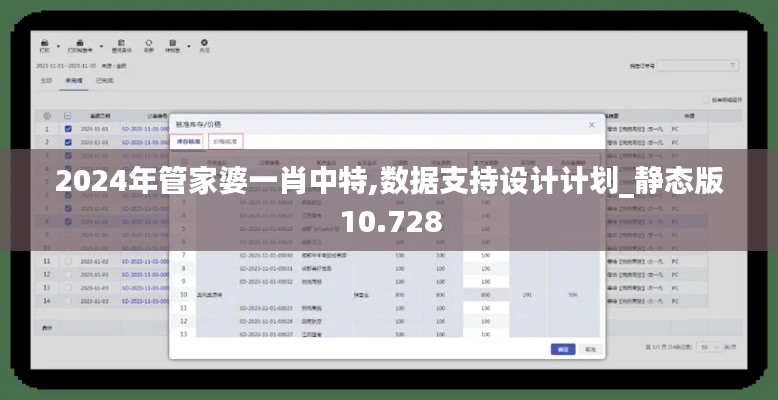
Task: Uncheck the checkbox in row 2
Action: pyautogui.click(x=68, y=142)
